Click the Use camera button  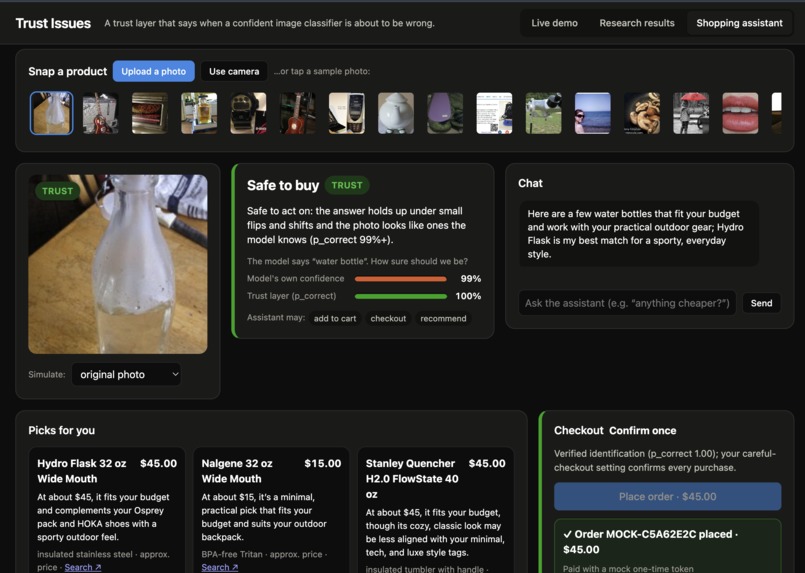(234, 71)
